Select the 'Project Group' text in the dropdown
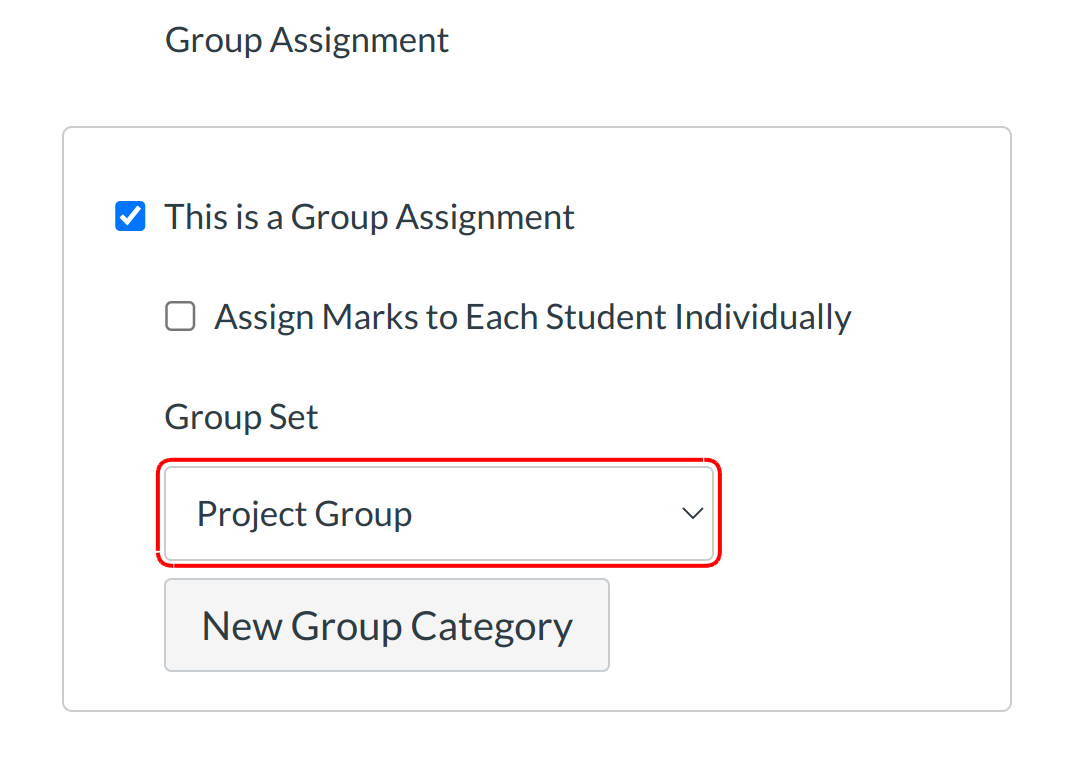The image size is (1086, 758). point(304,514)
